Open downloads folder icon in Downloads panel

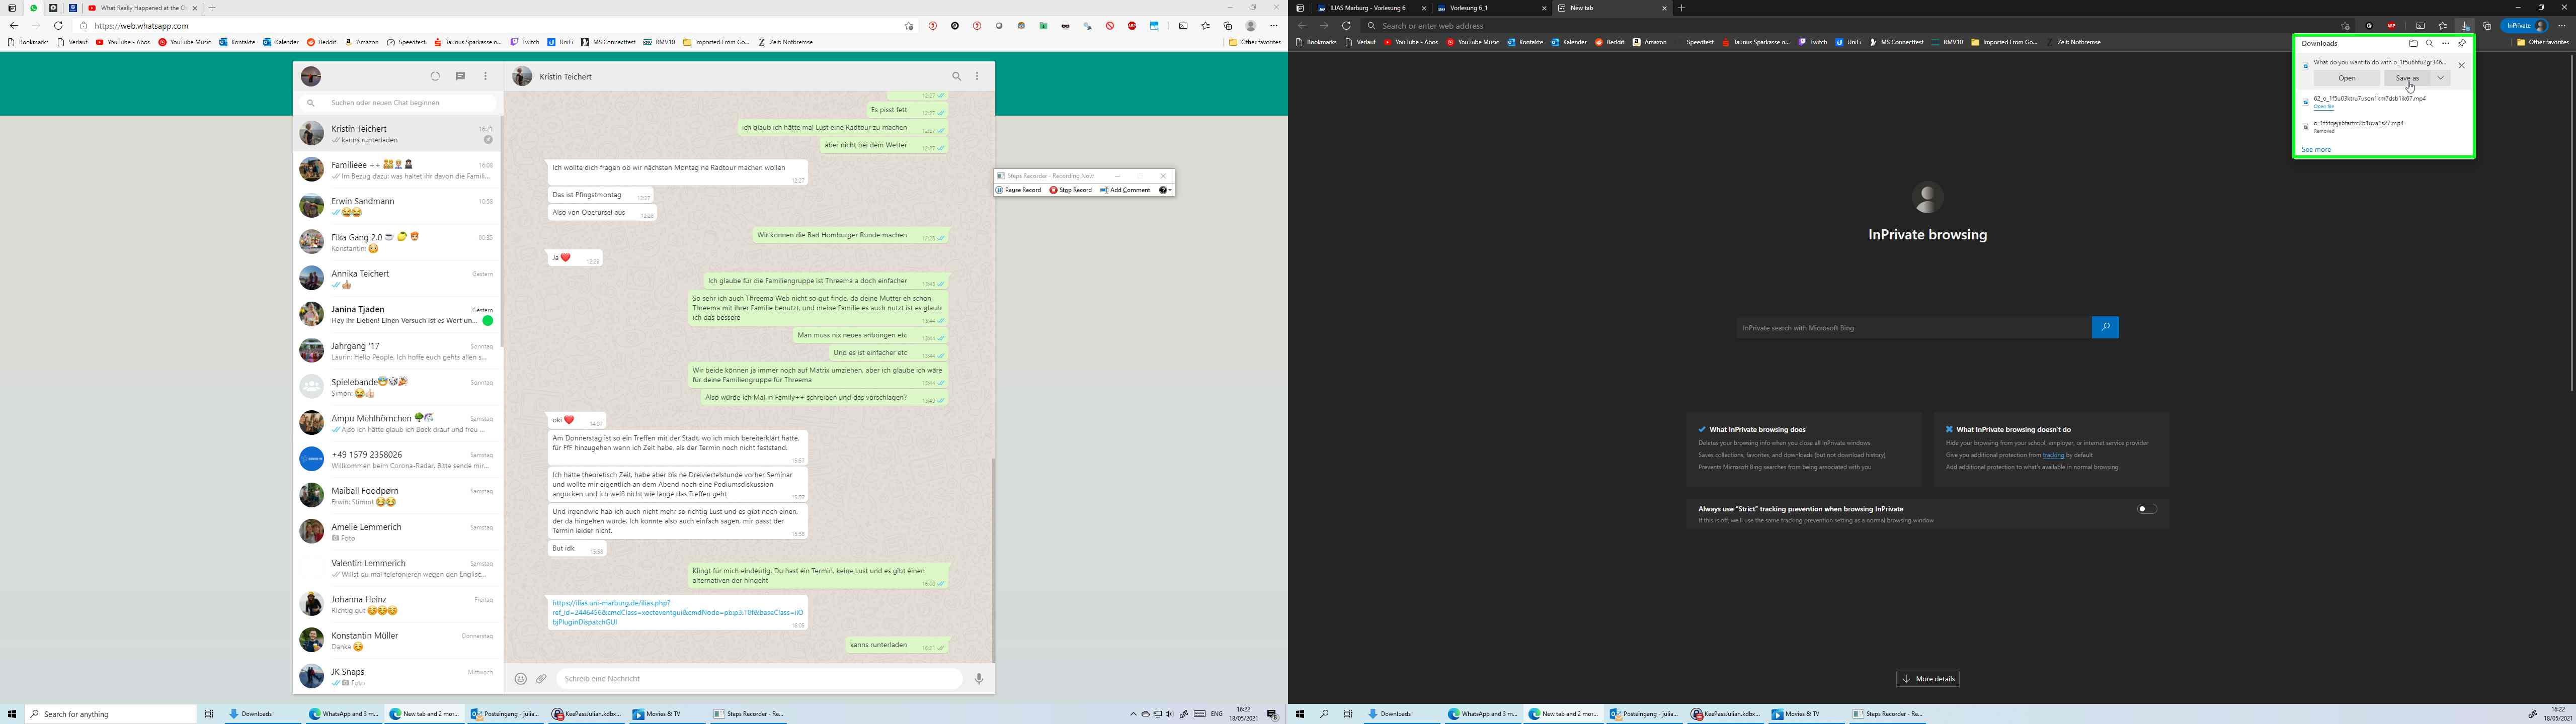2413,44
